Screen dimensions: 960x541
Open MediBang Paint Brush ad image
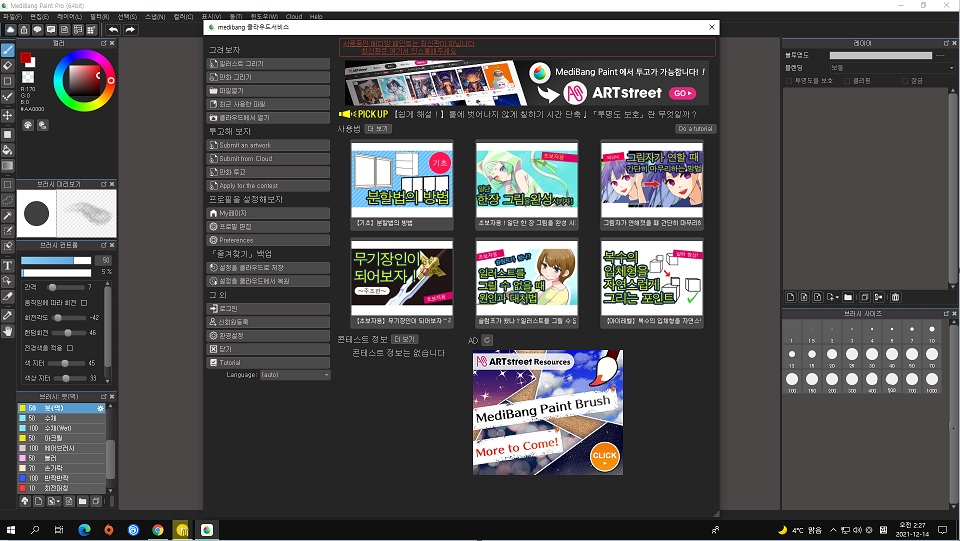(547, 412)
